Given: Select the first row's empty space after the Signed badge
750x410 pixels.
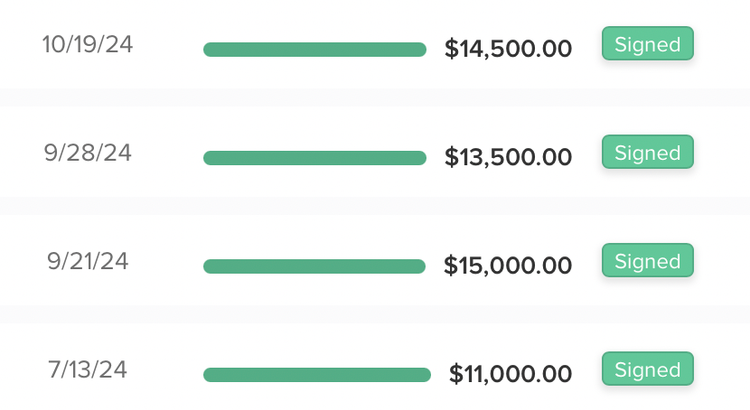Looking at the screenshot, I should pyautogui.click(x=722, y=45).
